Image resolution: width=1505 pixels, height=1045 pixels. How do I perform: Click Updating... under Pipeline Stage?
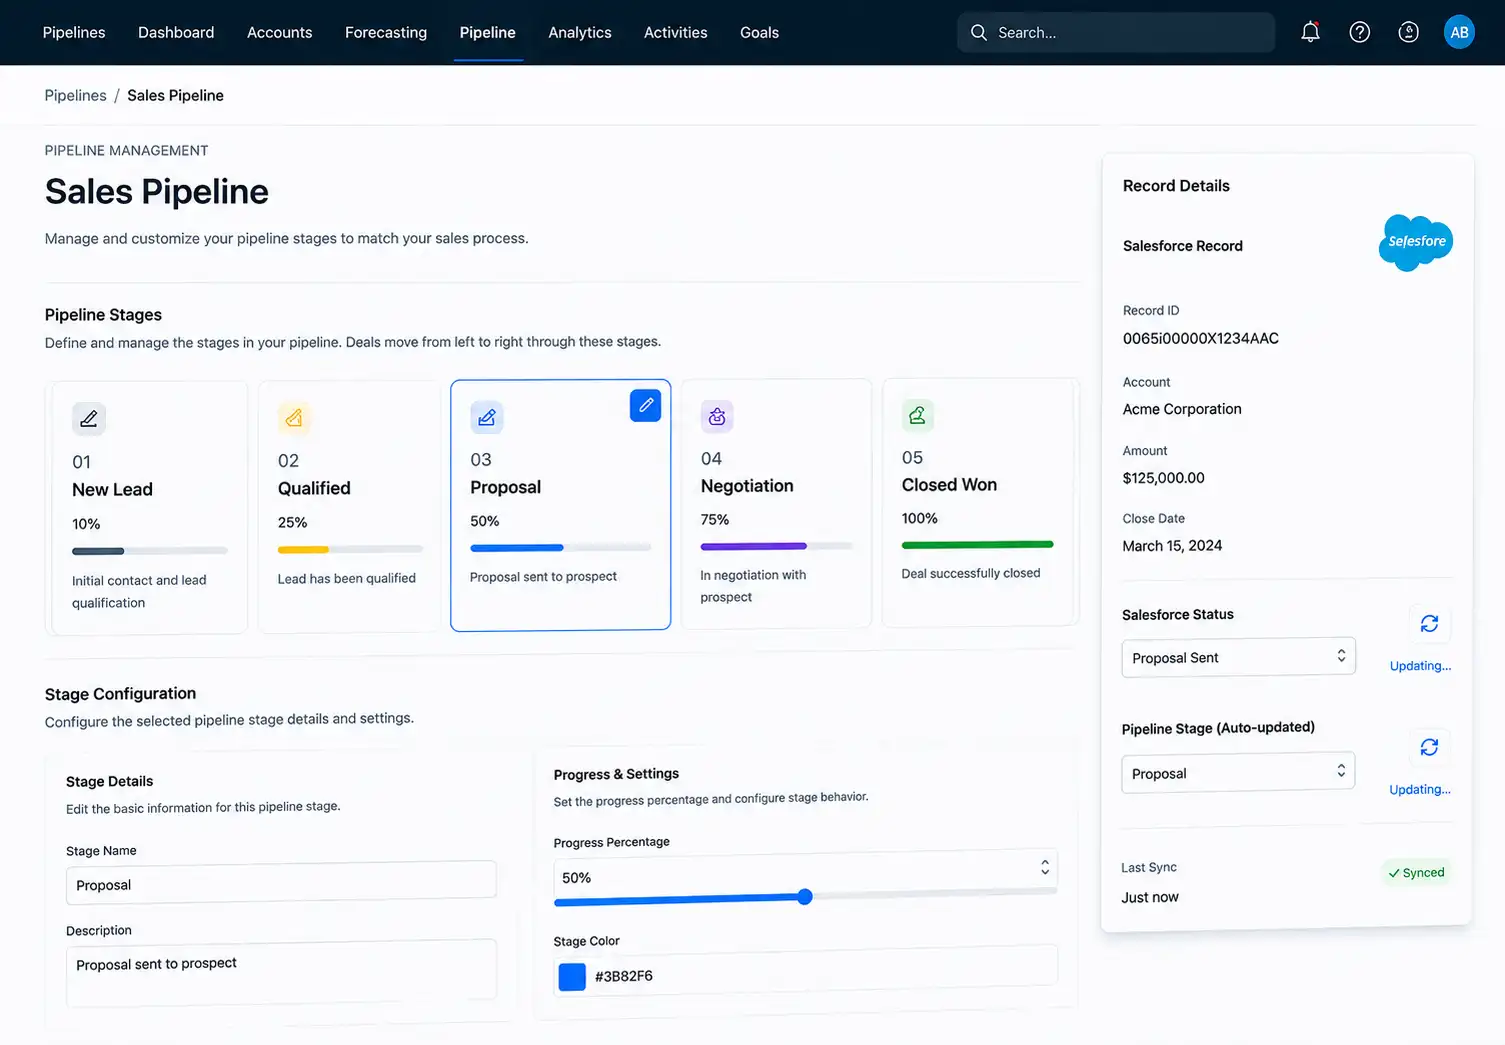coord(1420,789)
